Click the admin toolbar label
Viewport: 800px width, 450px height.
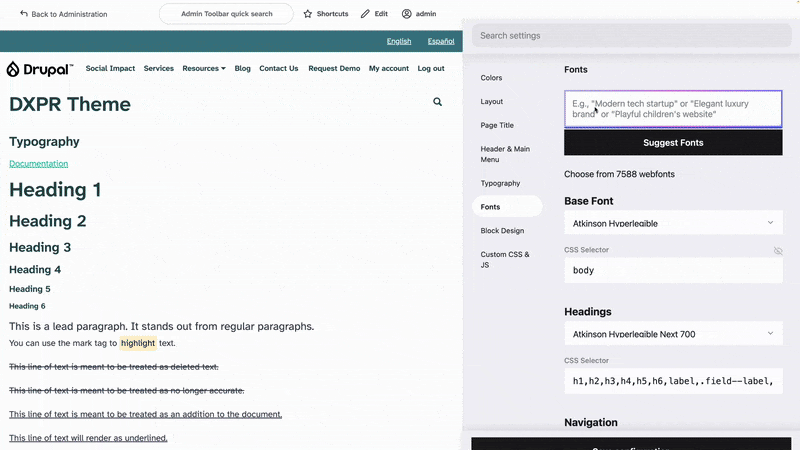[x=426, y=14]
